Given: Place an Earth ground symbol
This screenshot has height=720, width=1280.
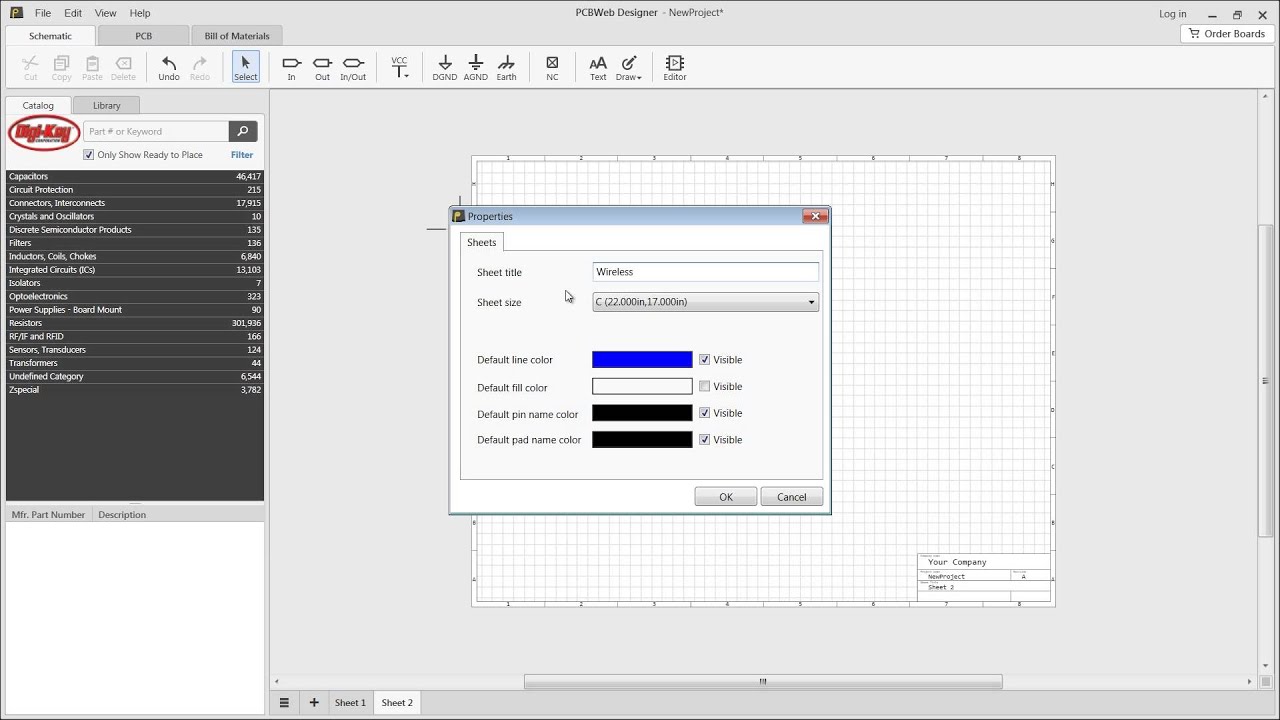Looking at the screenshot, I should 507,67.
